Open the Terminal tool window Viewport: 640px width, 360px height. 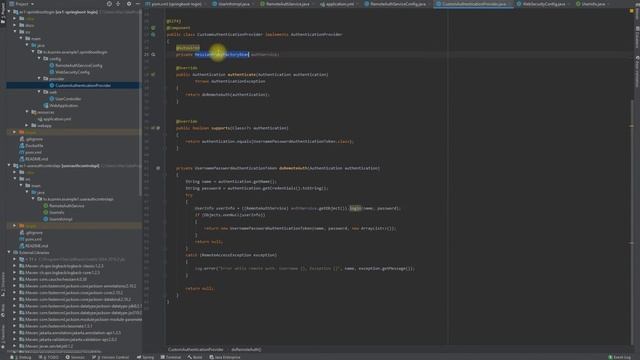pos(171,357)
